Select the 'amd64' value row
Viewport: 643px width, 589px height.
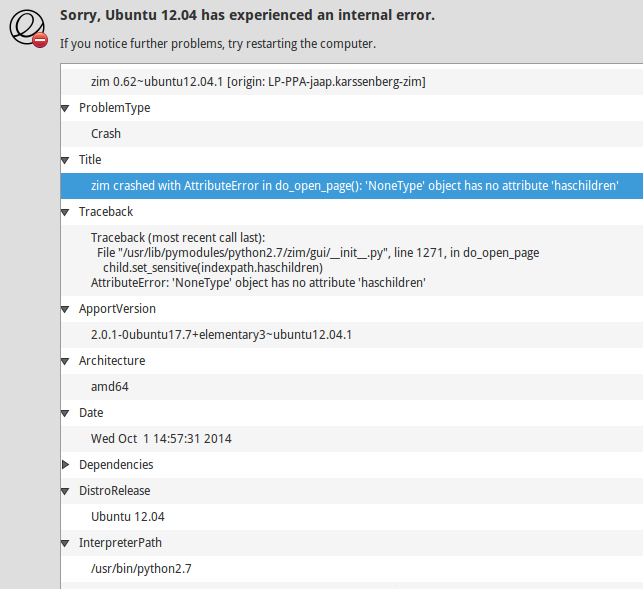(352, 387)
